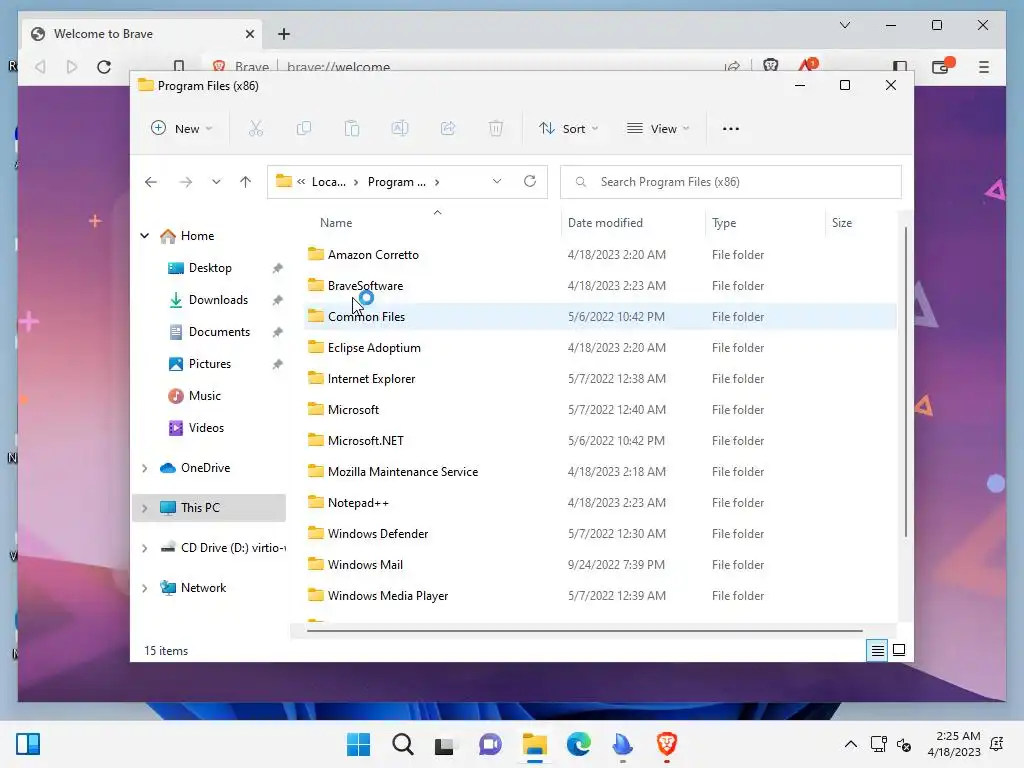Open New item dropdown in Explorer

coord(182,129)
